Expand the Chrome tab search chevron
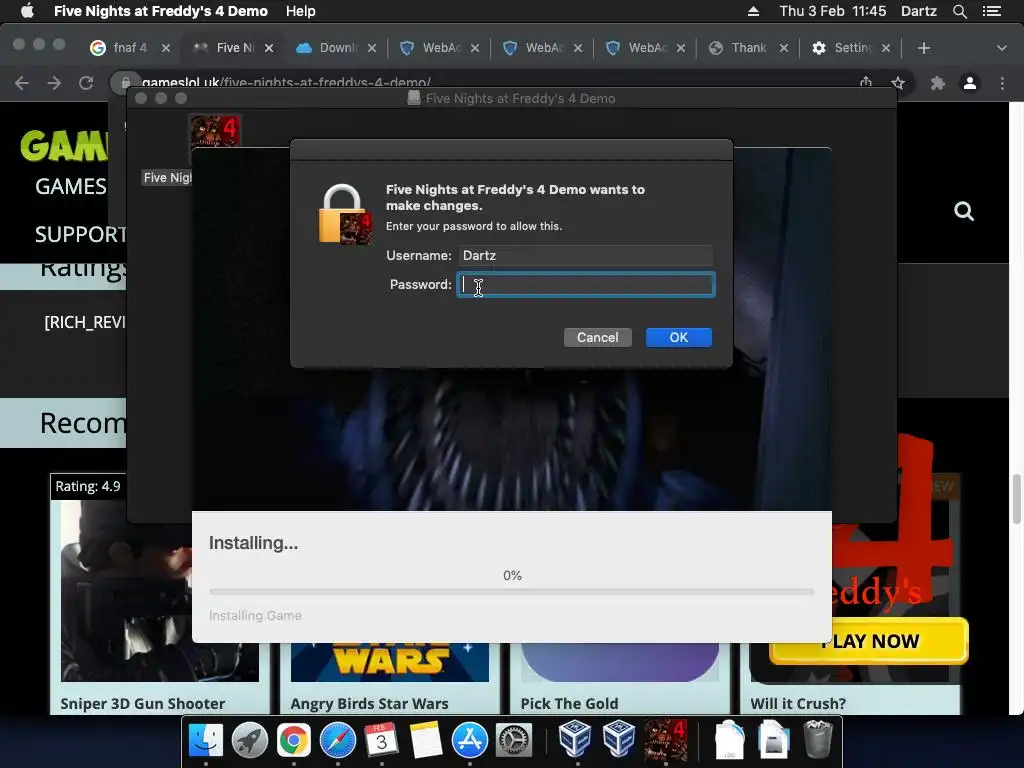The width and height of the screenshot is (1024, 768). (x=1002, y=48)
